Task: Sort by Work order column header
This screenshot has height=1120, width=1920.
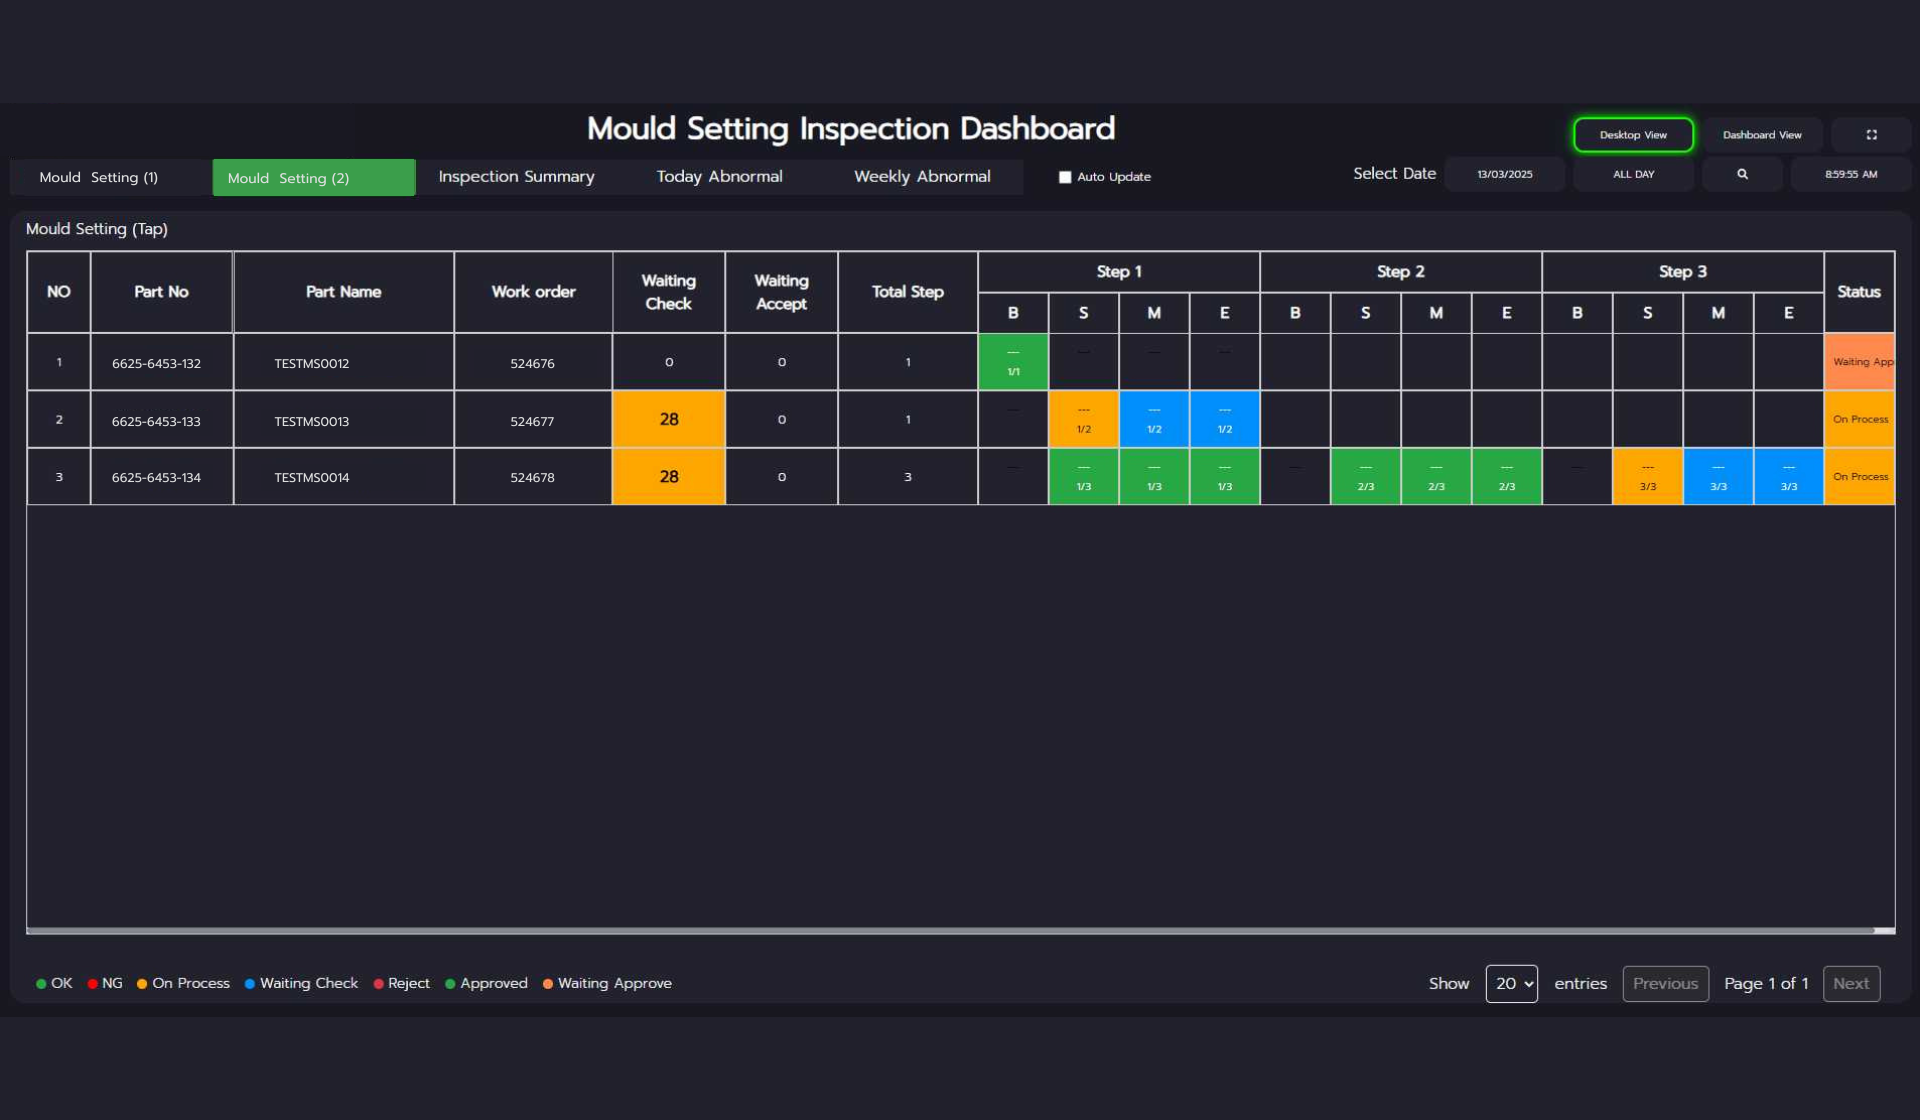Action: pos(533,292)
